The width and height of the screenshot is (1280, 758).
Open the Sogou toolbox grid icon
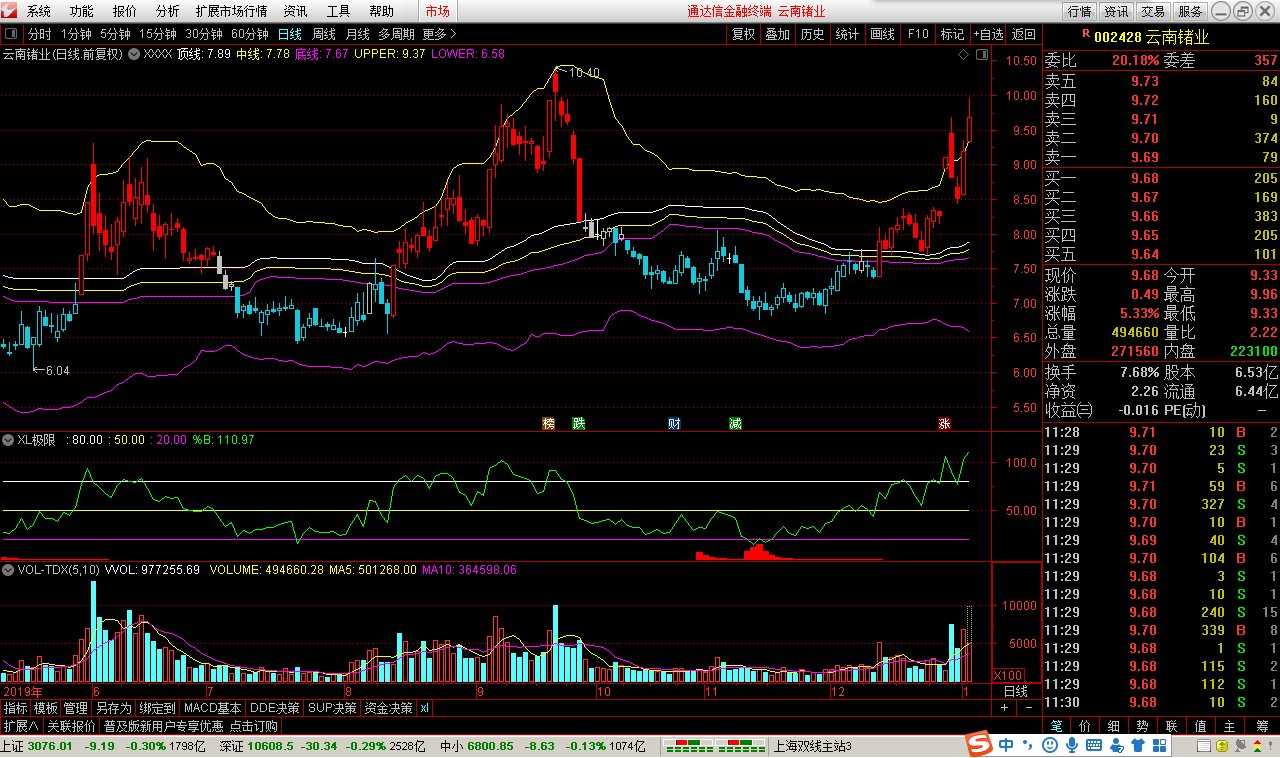coord(1160,746)
